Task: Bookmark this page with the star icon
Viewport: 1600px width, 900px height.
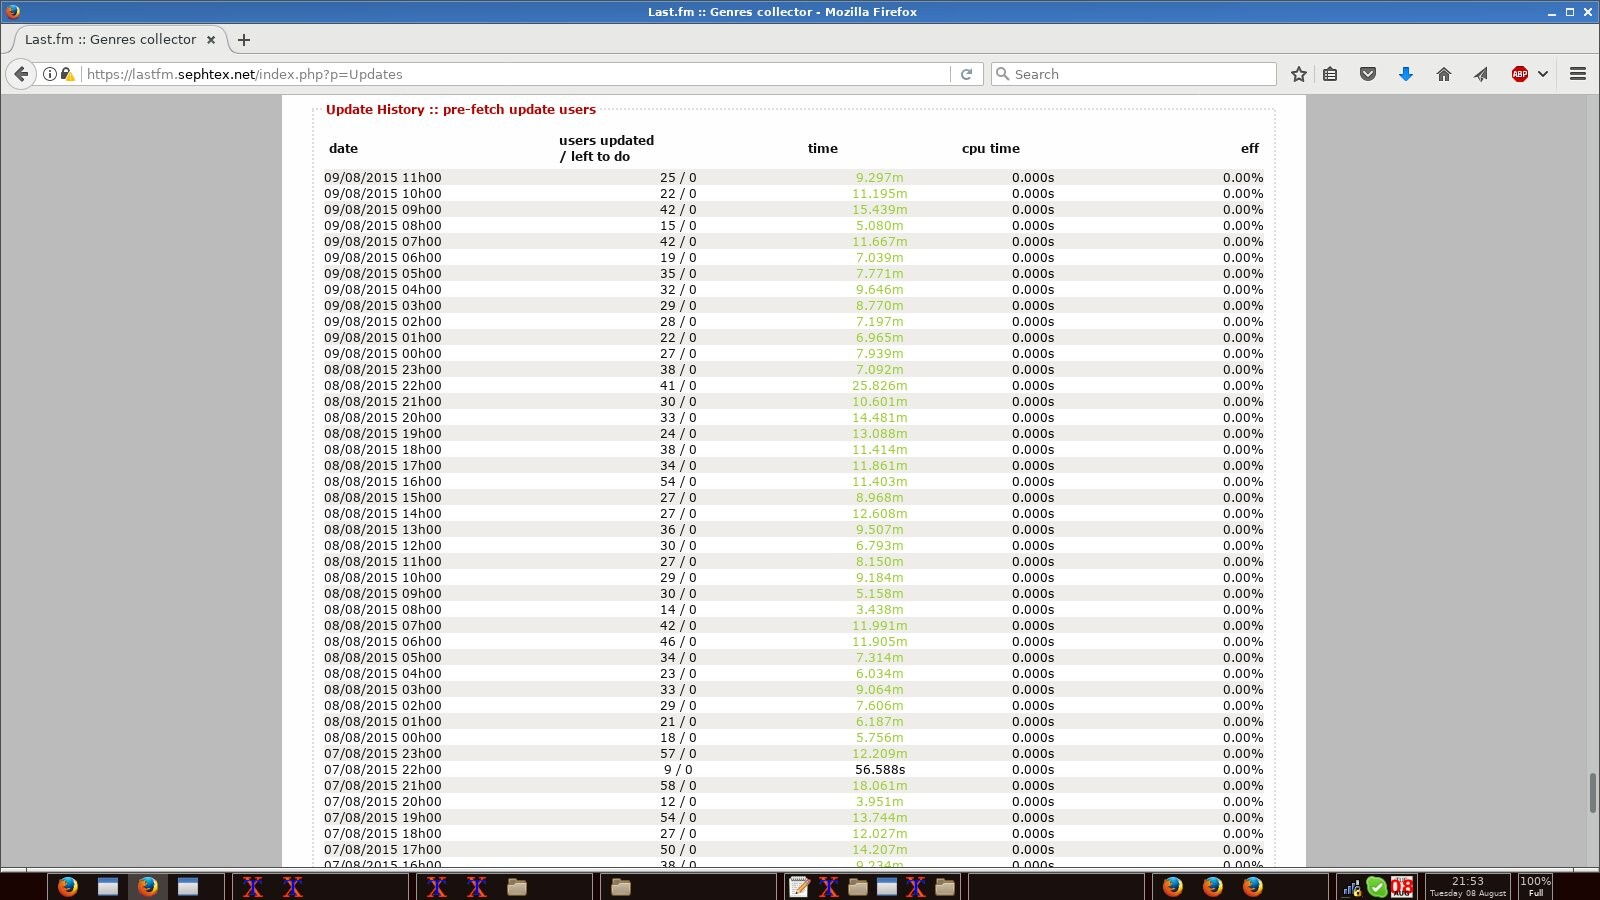Action: 1298,74
